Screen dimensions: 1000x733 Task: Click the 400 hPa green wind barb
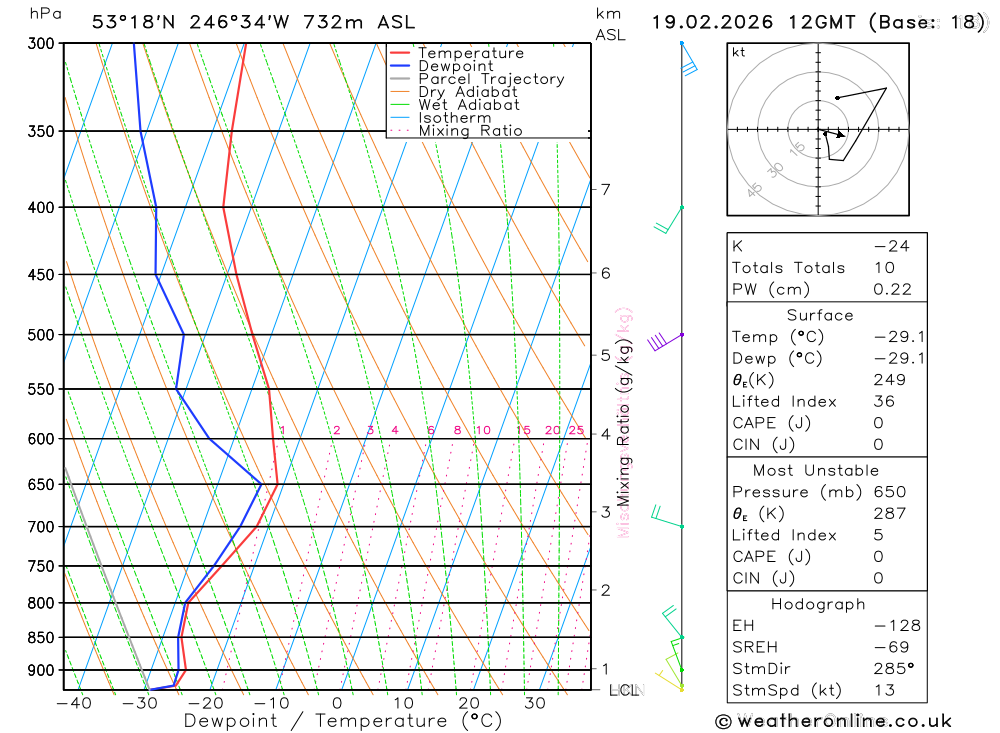coord(668,220)
